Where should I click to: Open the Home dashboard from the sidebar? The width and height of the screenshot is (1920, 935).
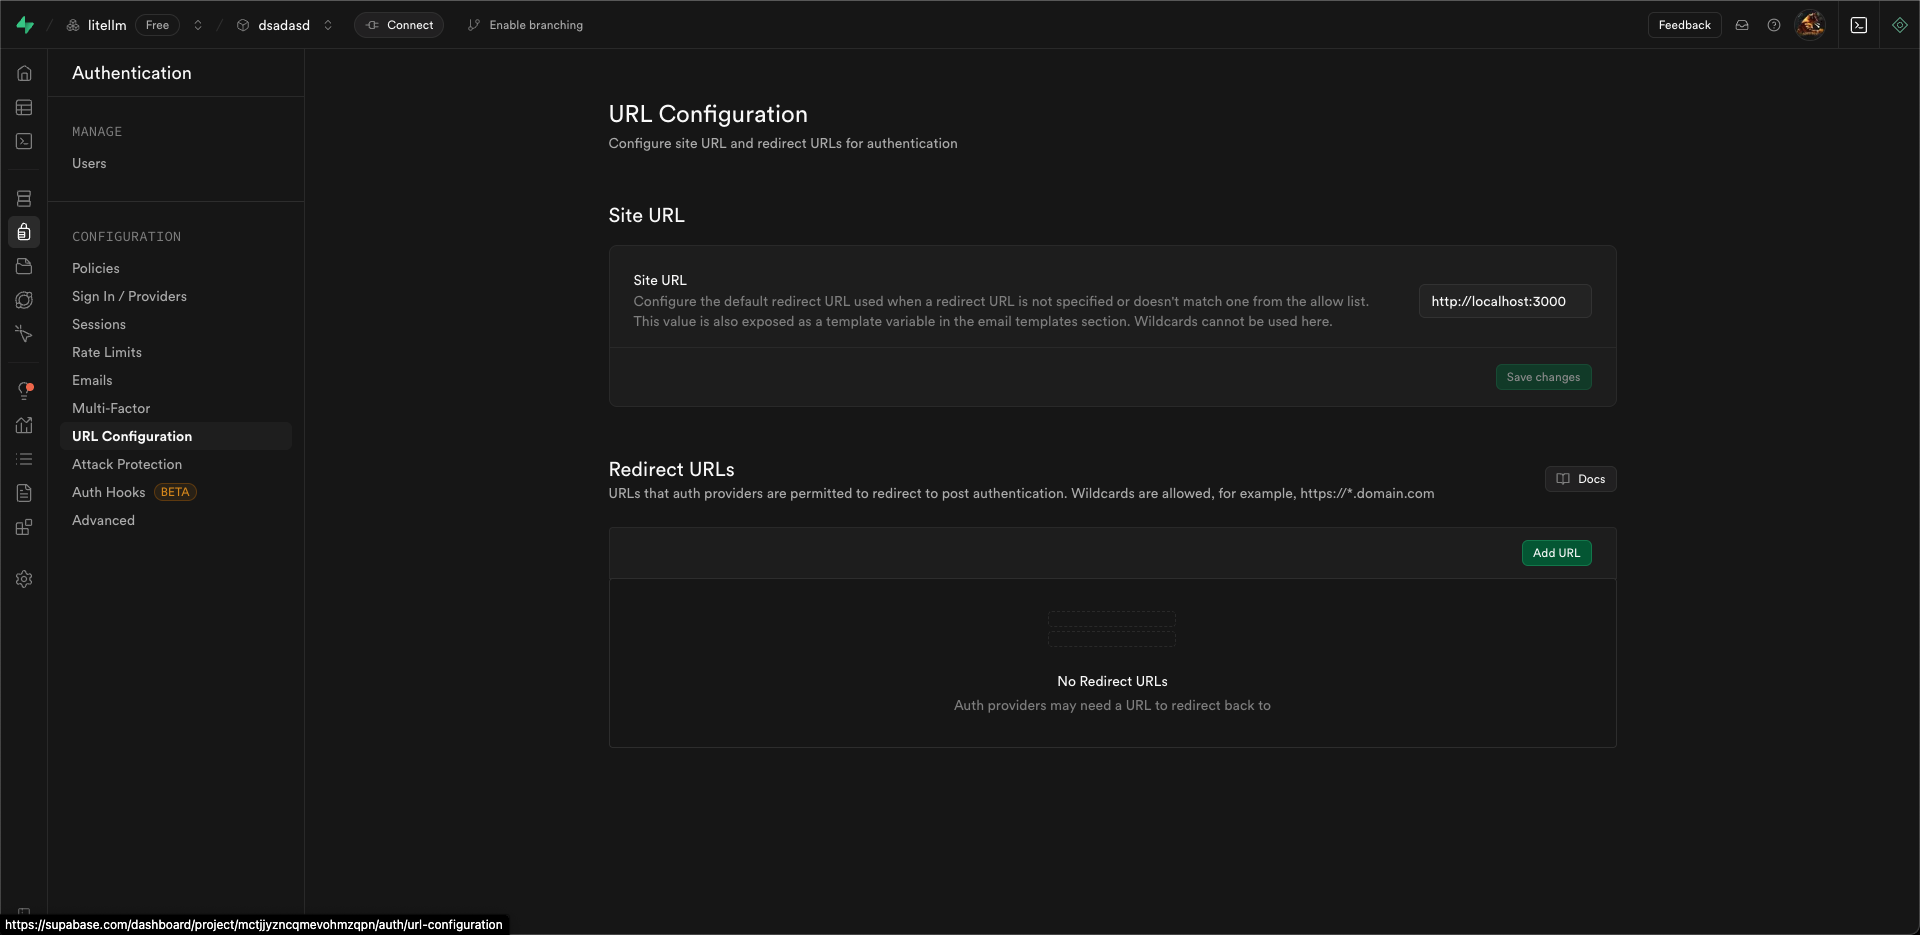pos(24,72)
